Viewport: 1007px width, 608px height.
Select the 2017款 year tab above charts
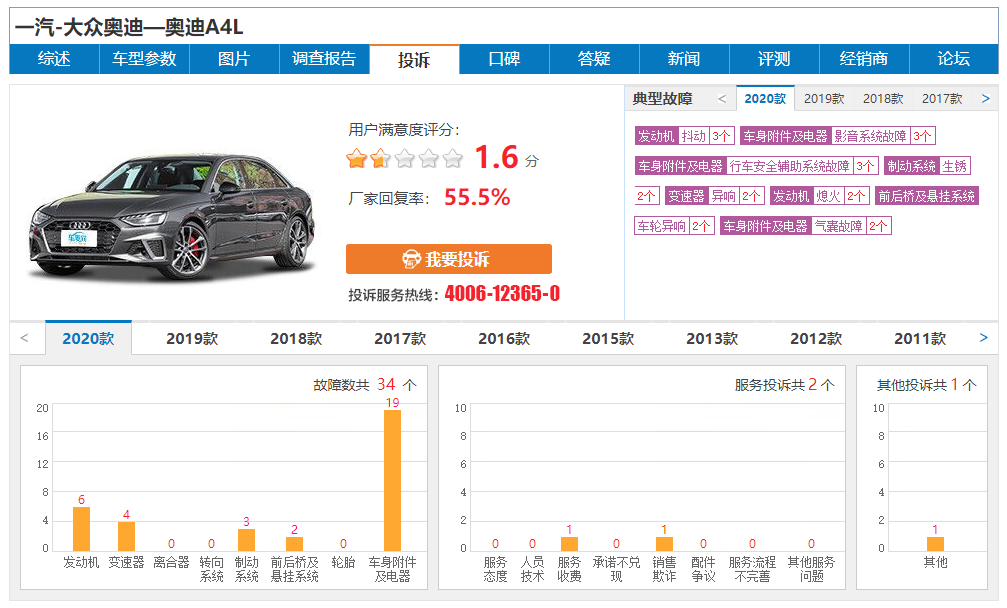click(x=400, y=338)
